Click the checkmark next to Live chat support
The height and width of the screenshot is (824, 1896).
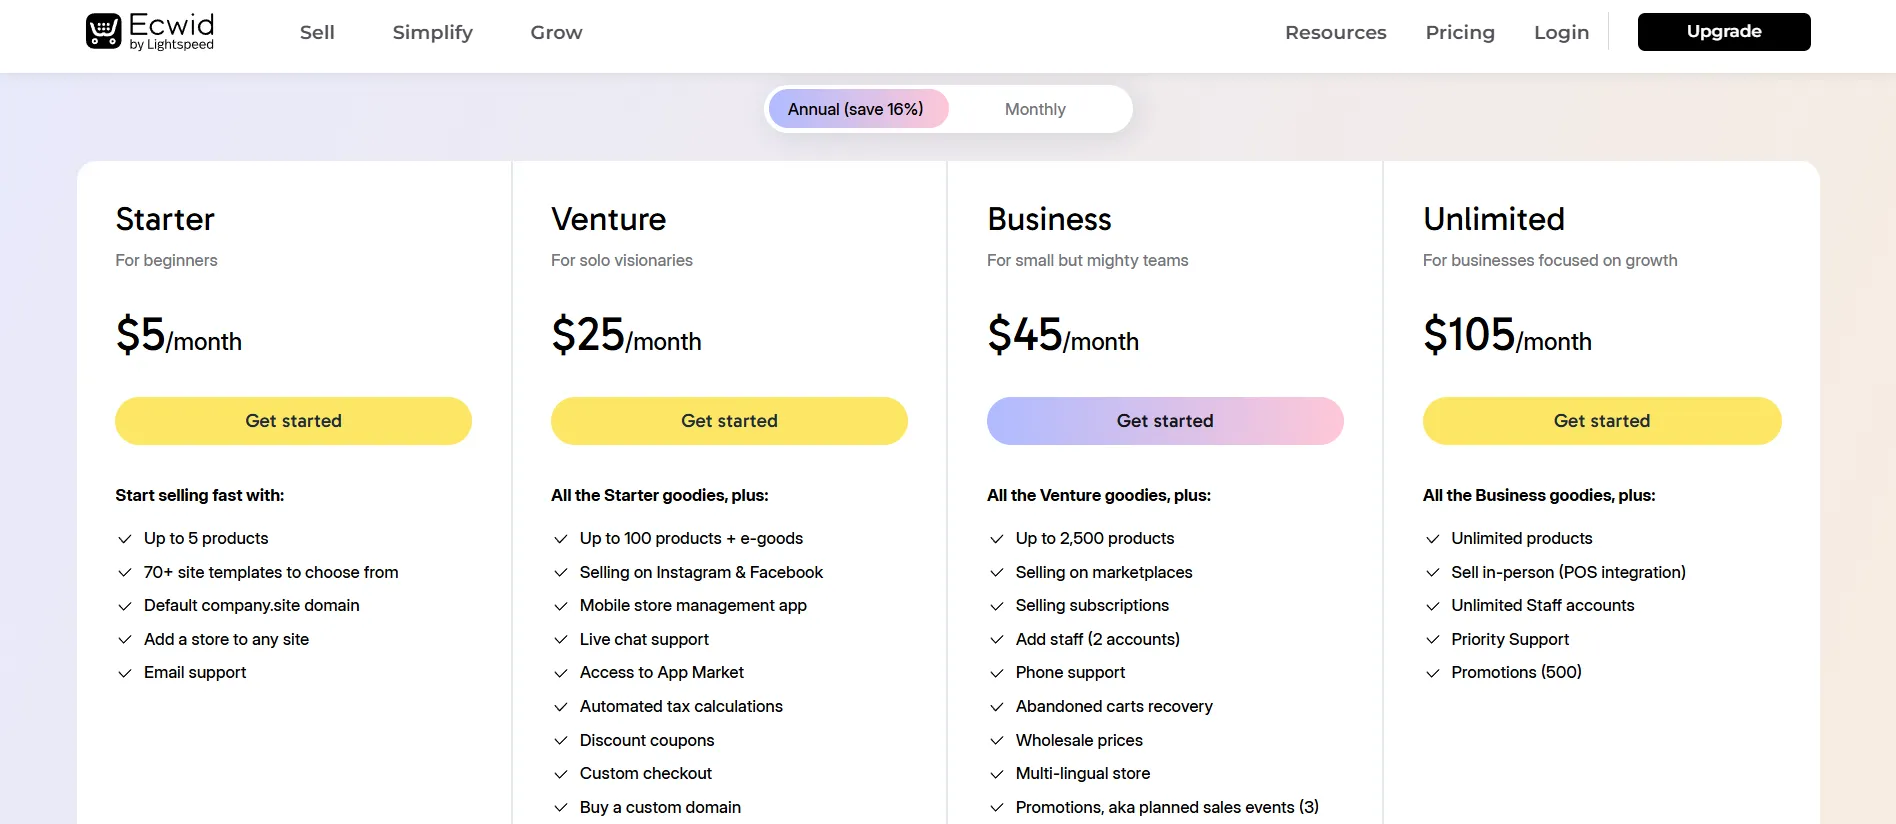click(561, 640)
